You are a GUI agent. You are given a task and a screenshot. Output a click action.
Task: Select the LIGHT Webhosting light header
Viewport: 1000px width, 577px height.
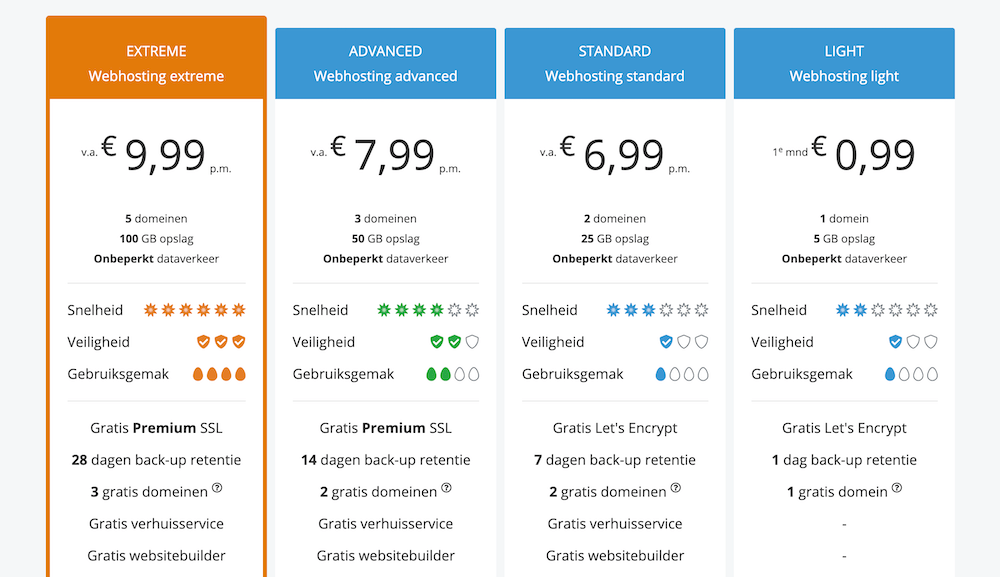(844, 63)
